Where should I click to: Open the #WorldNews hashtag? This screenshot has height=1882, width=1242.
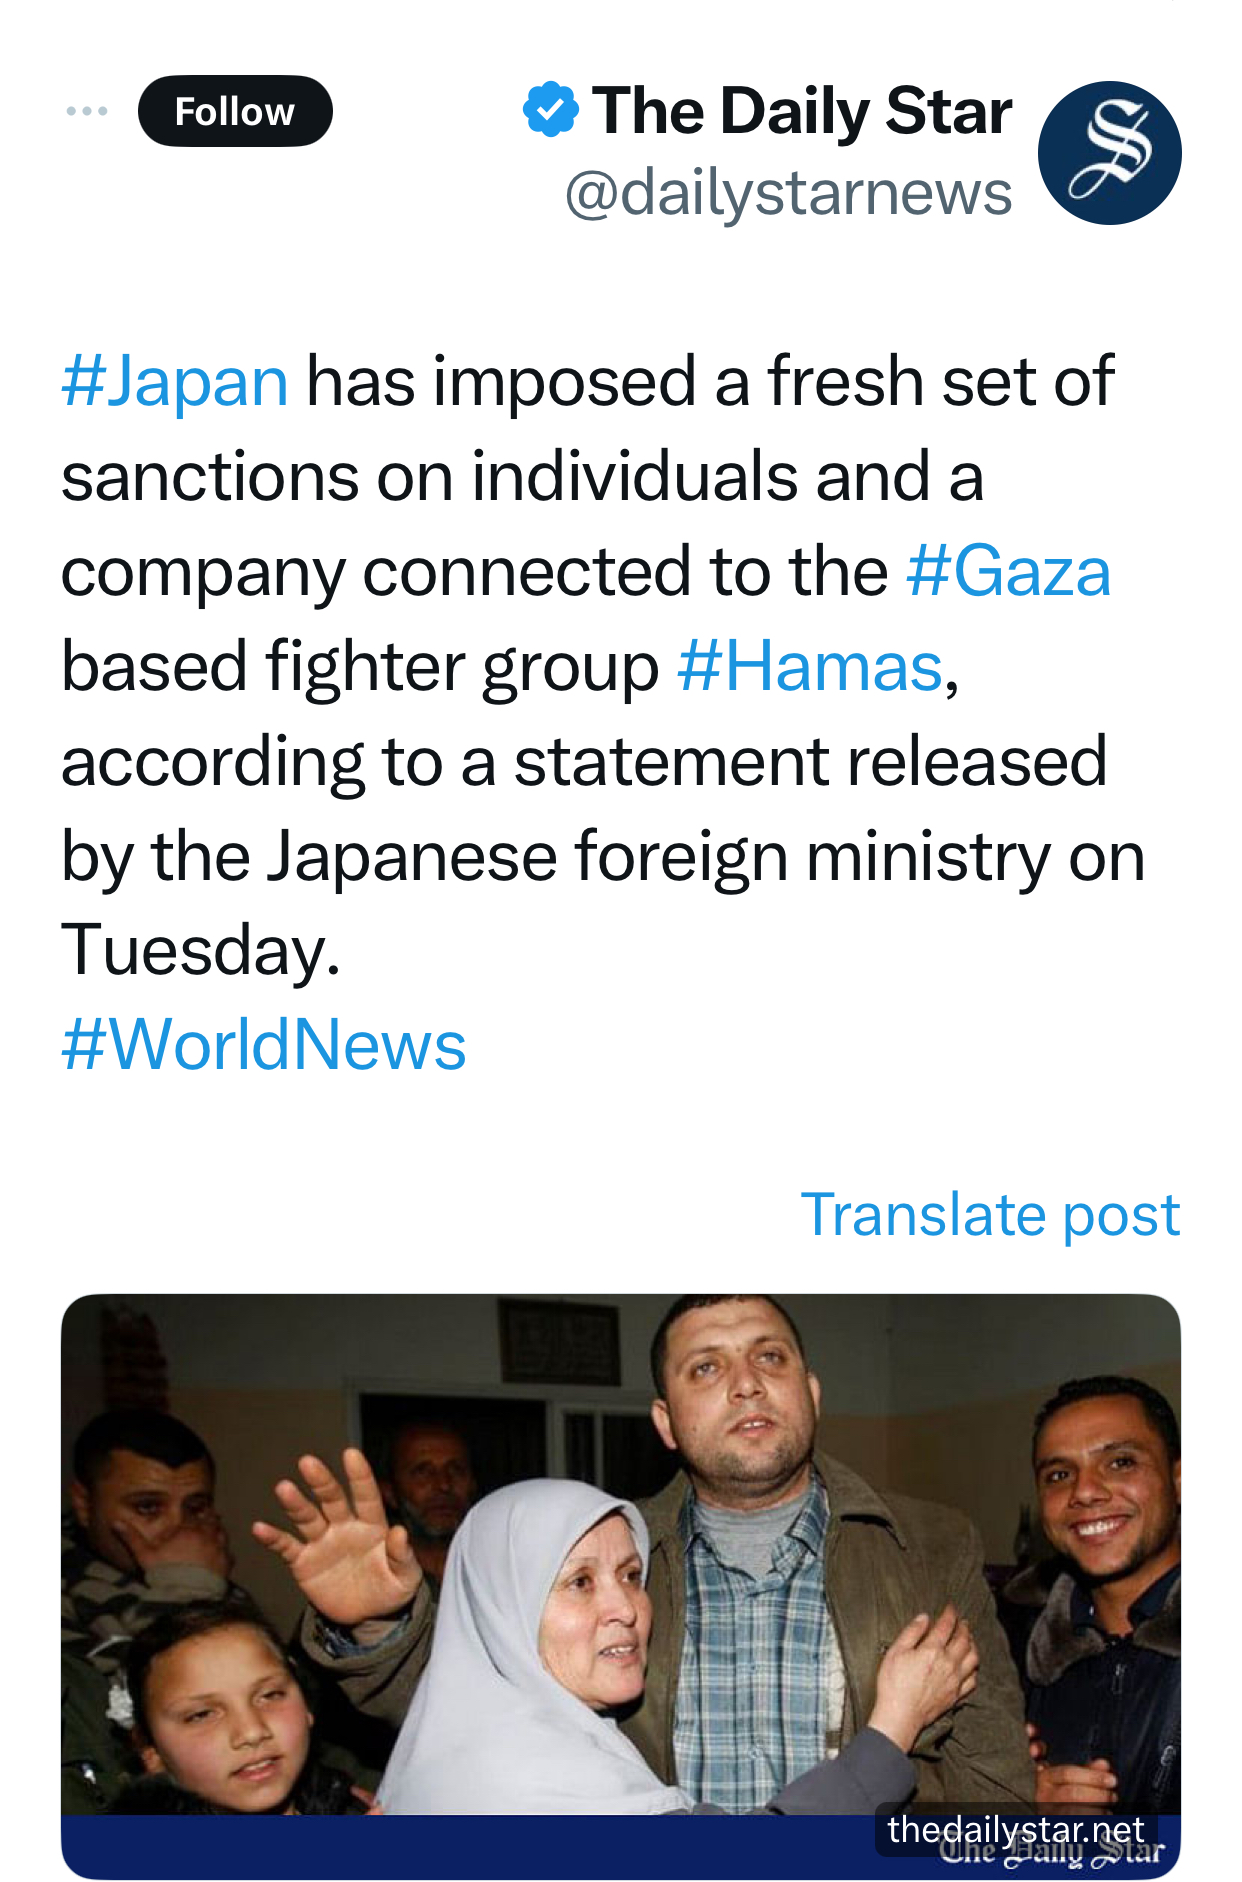point(264,1045)
